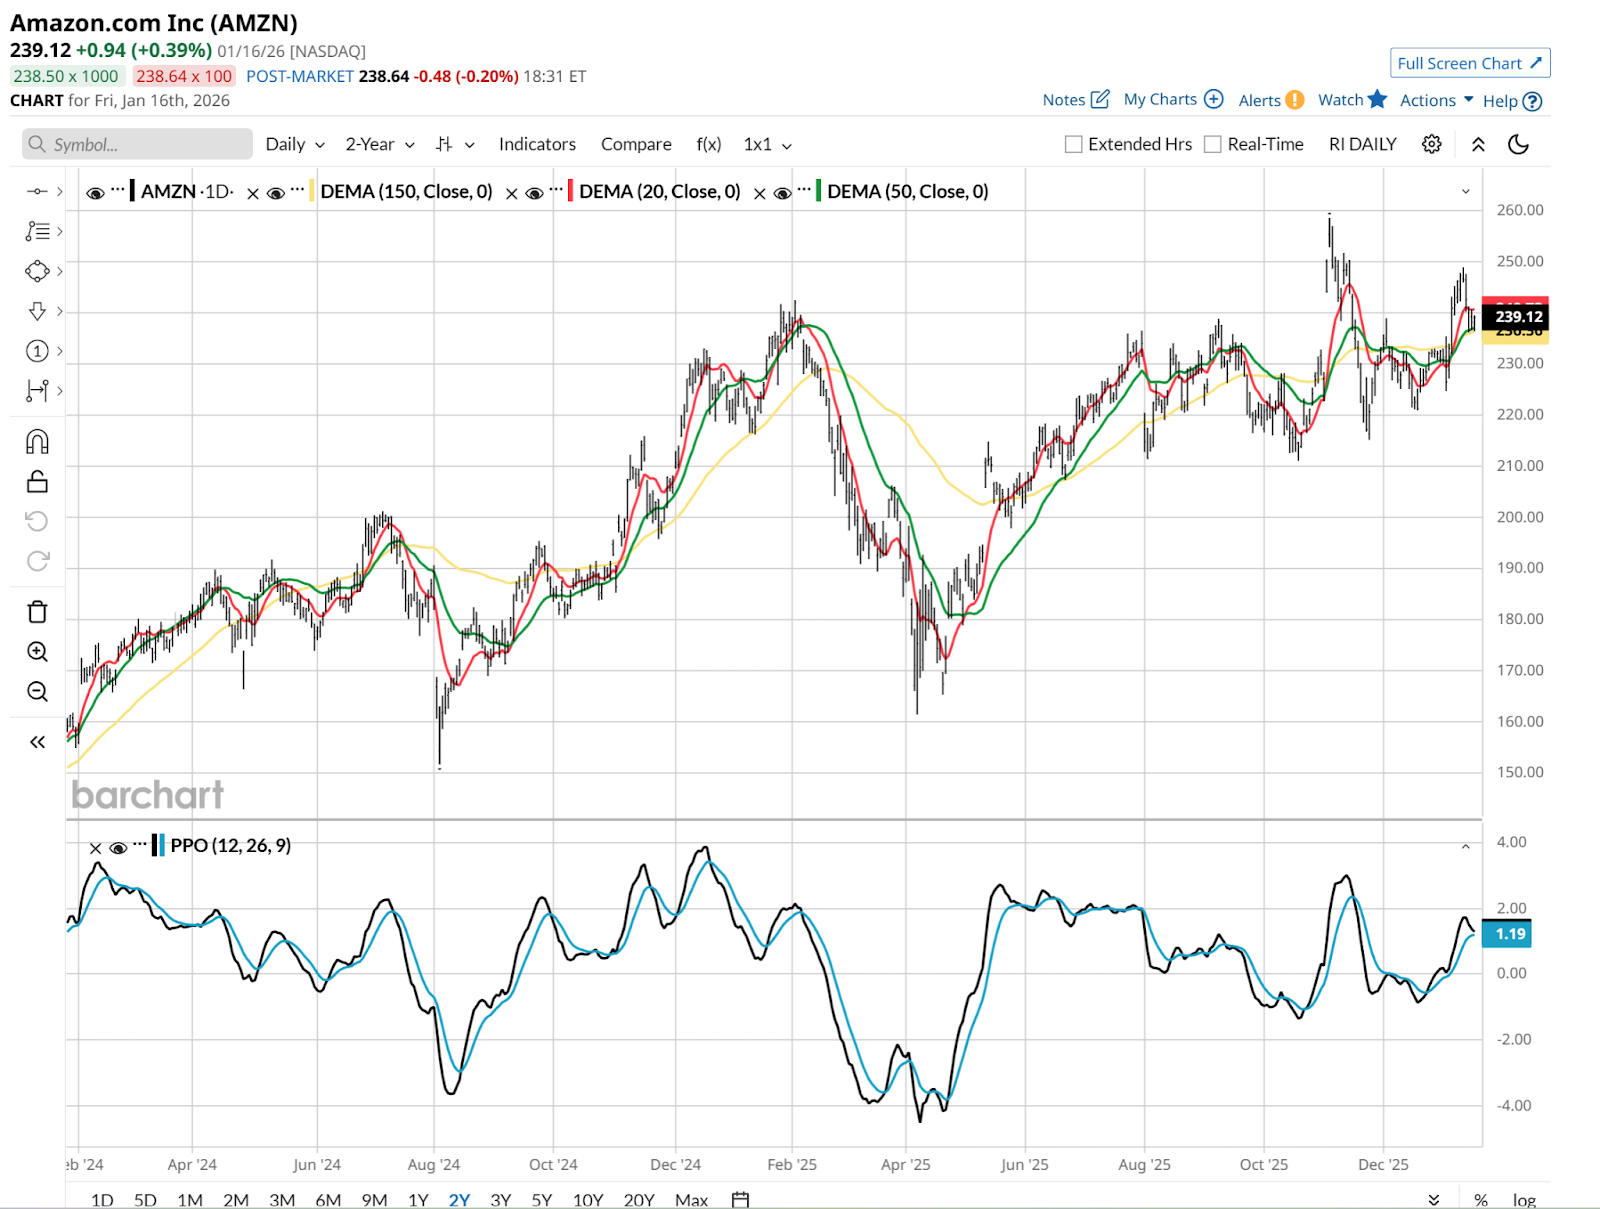Hide the PPO (12, 26, 9) indicator
This screenshot has height=1209, width=1600.
[x=118, y=848]
